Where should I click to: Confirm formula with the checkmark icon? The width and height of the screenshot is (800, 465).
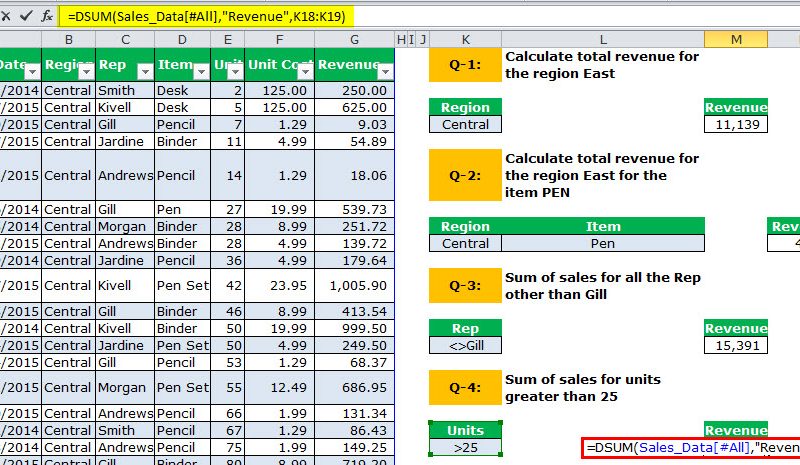tap(26, 16)
